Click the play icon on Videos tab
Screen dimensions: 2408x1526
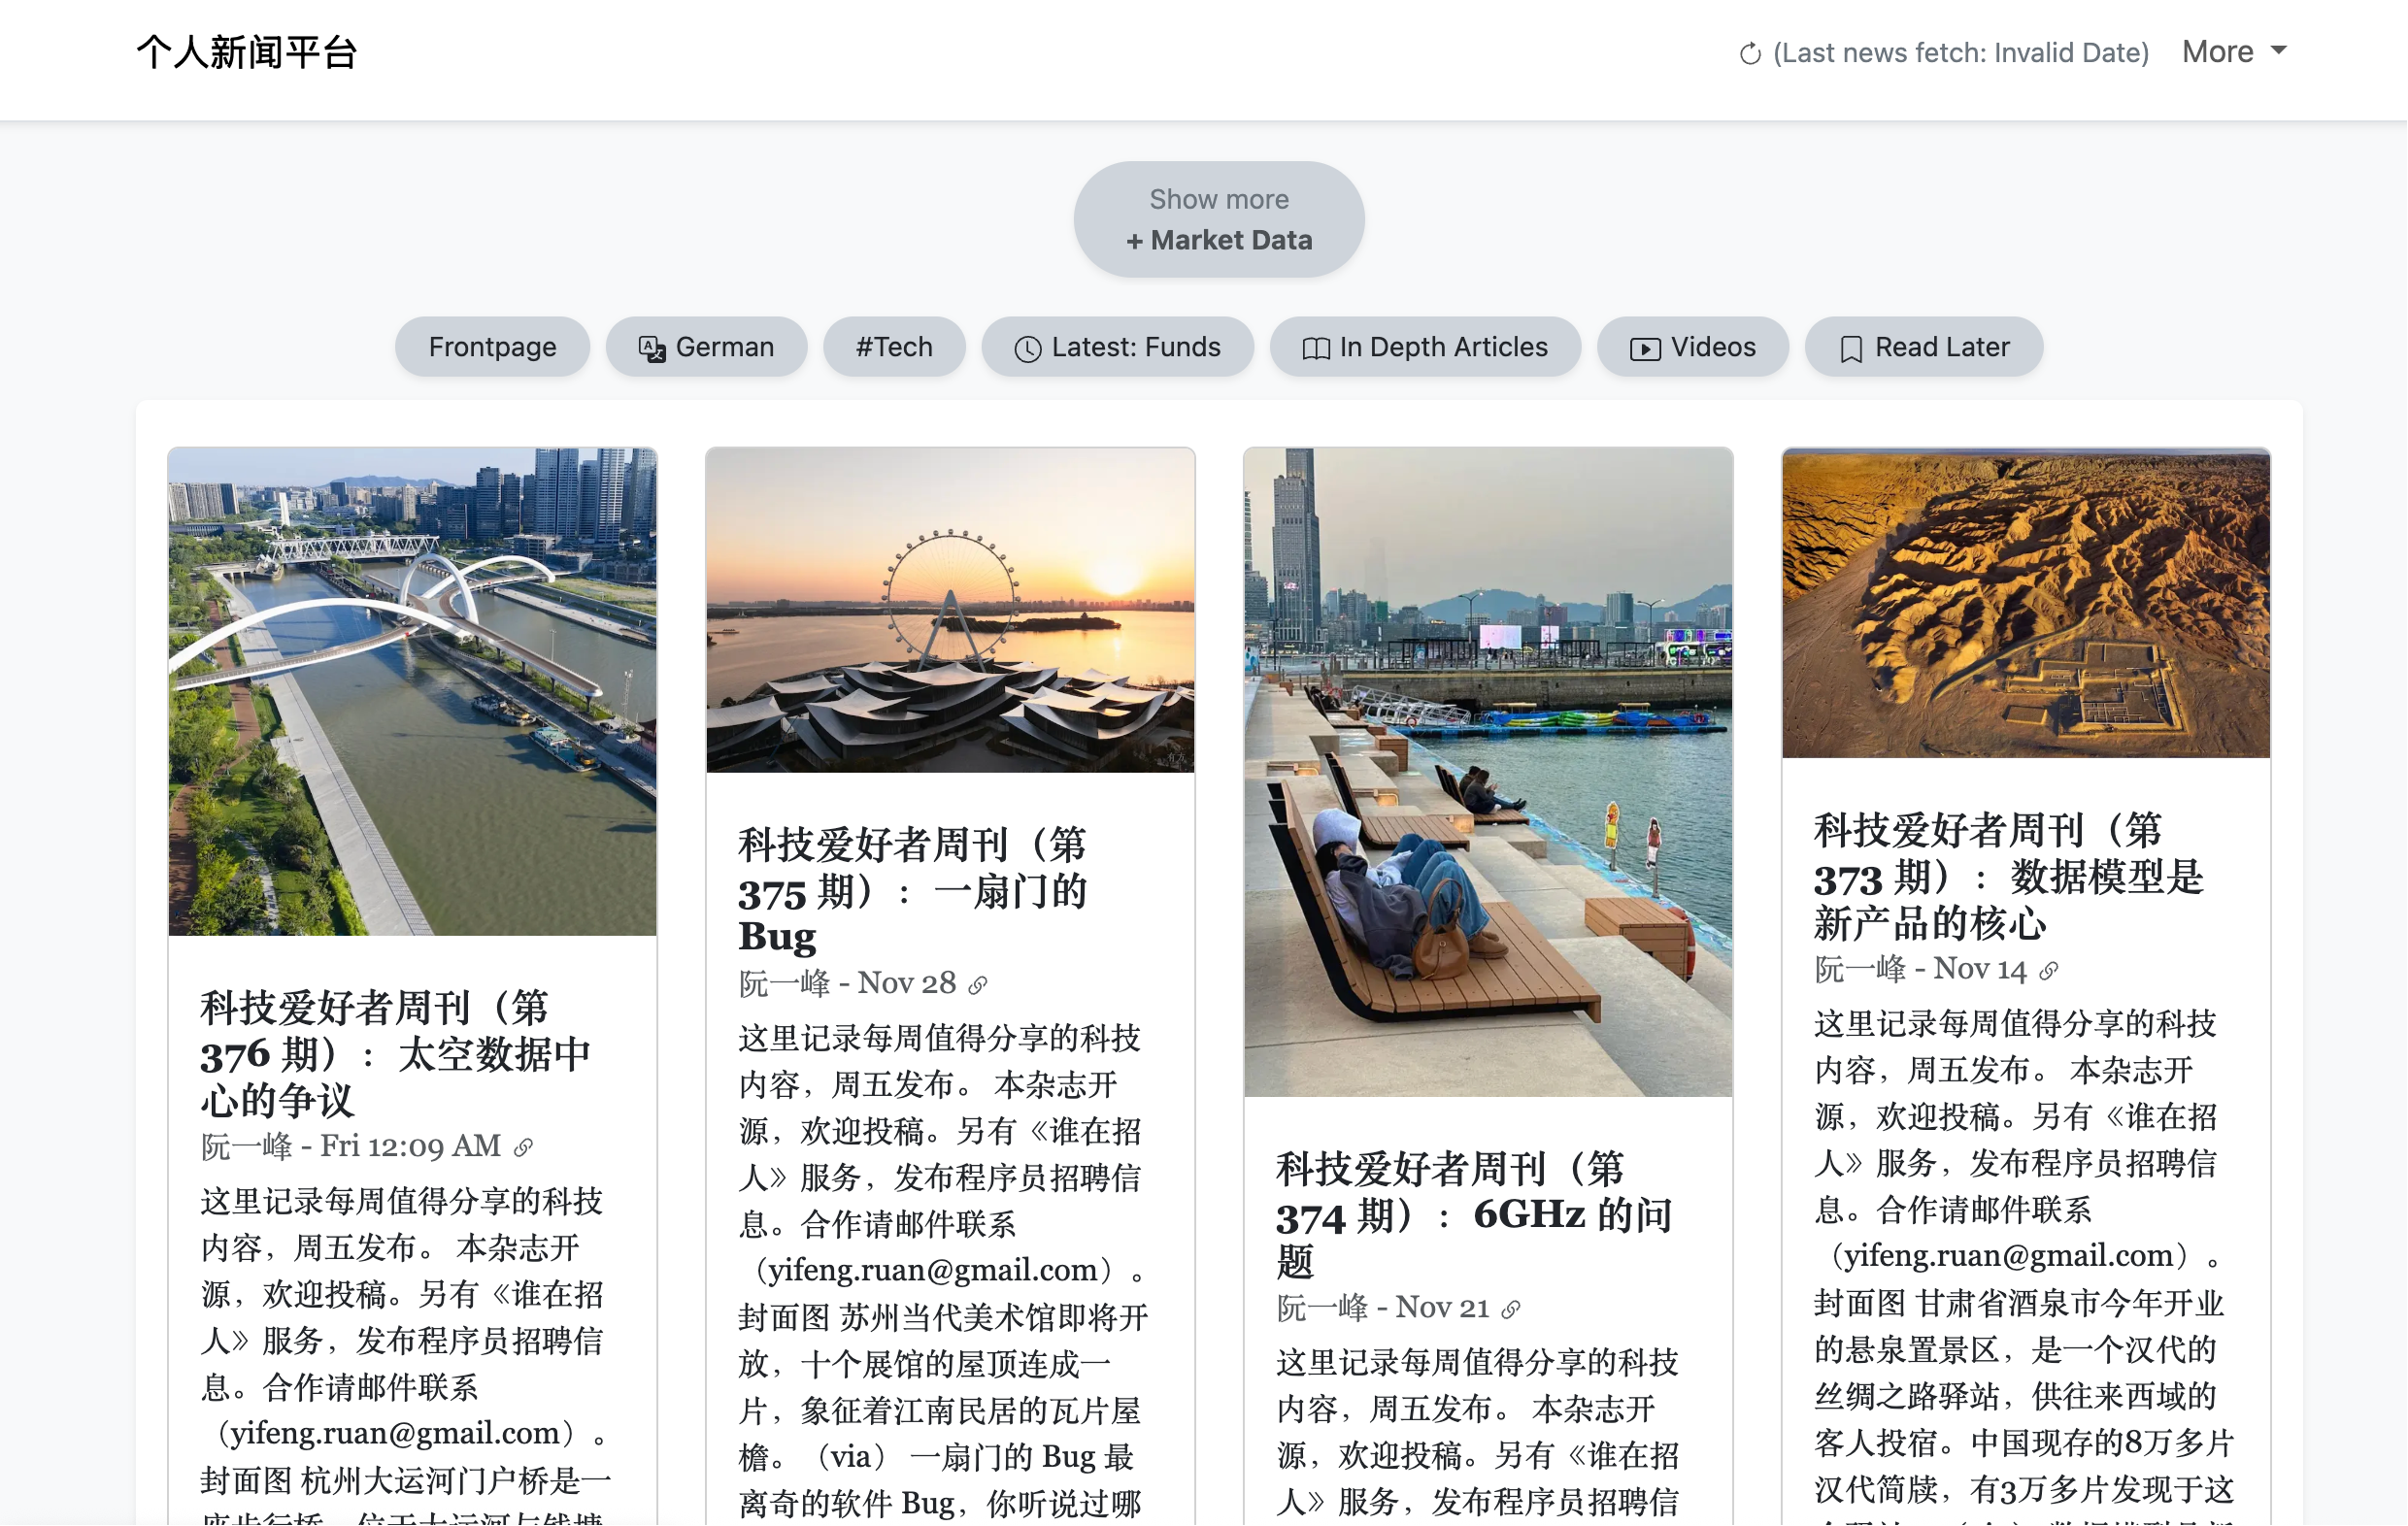tap(1645, 349)
